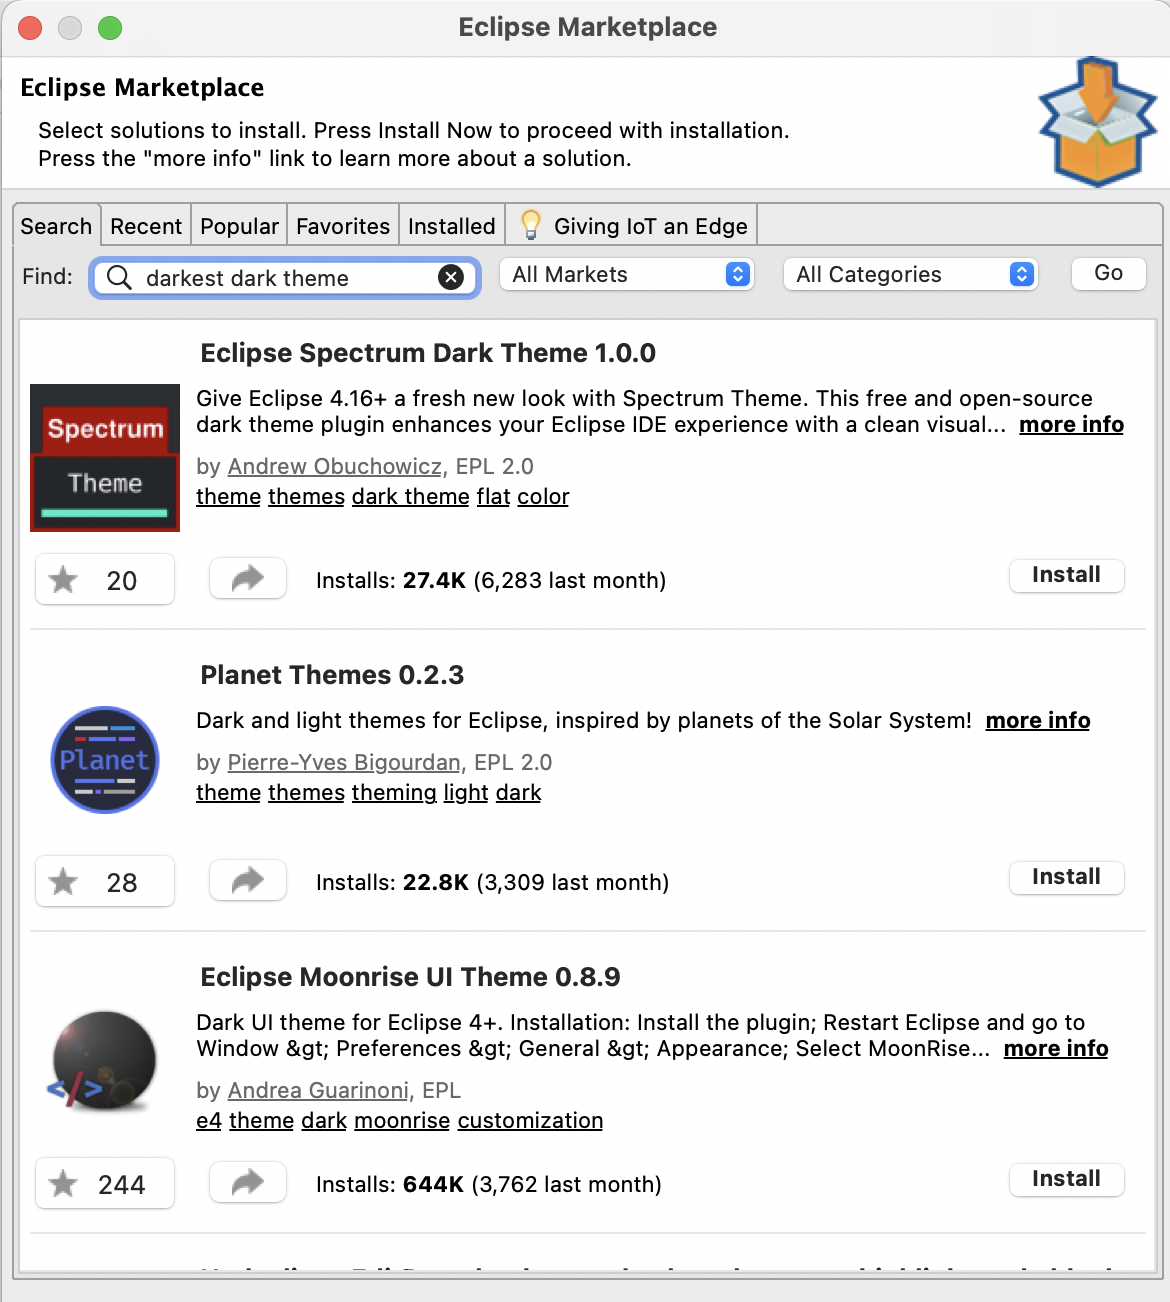The width and height of the screenshot is (1170, 1302).
Task: Share Eclipse Spectrum Dark Theme via arrow icon
Action: tap(248, 578)
